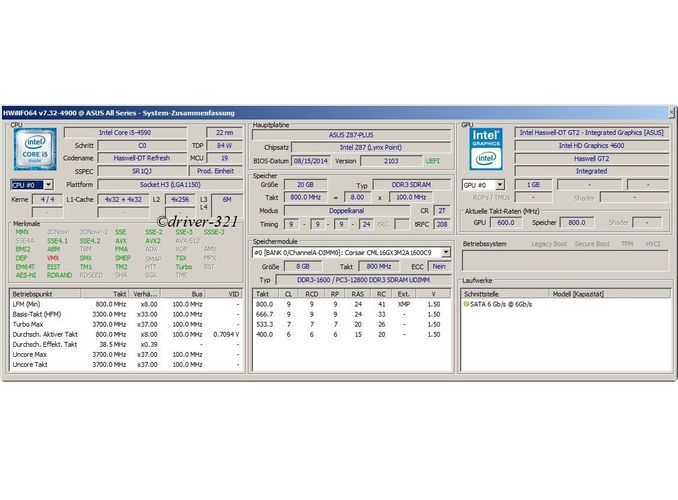Close the HWiNFO64 summary window
Viewport: 678px width, 500px height.
click(x=672, y=112)
